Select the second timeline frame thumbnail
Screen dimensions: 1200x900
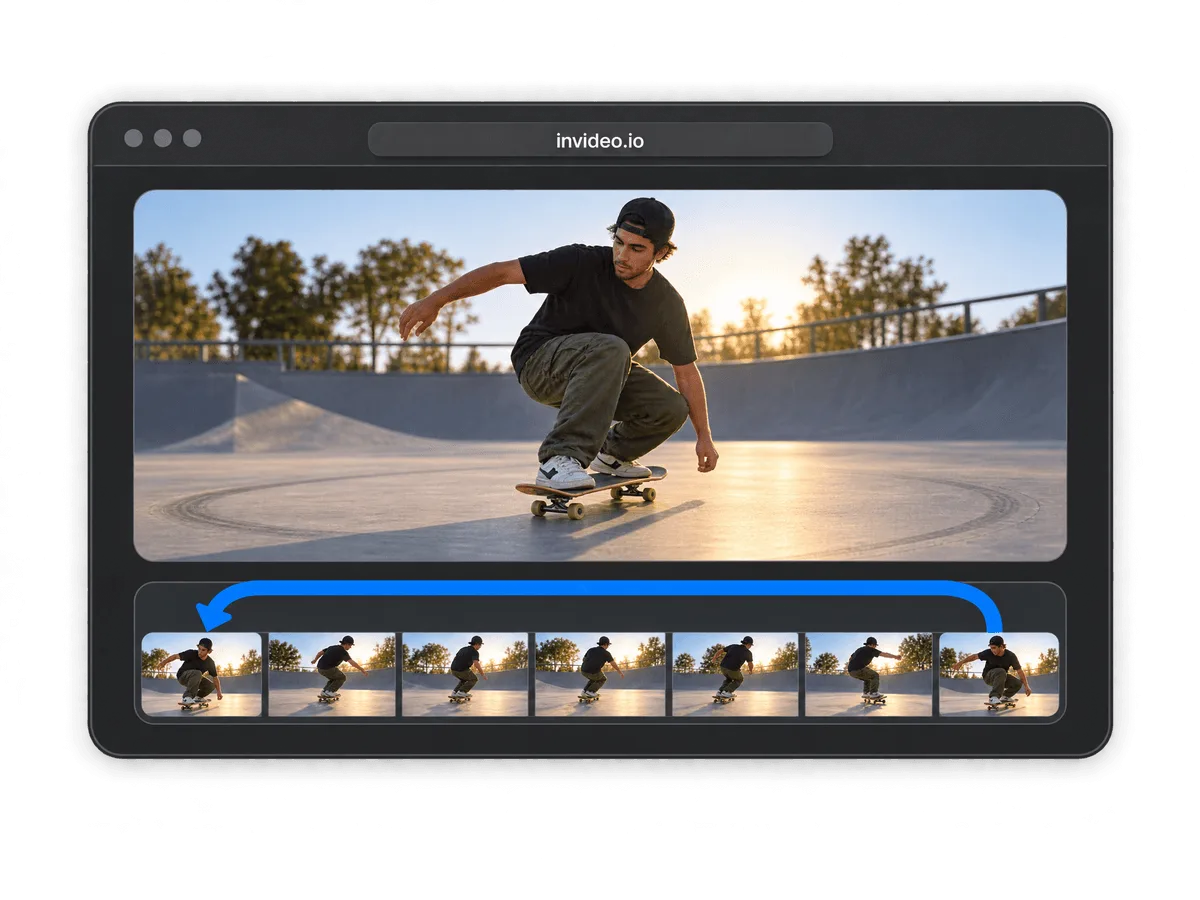[332, 674]
